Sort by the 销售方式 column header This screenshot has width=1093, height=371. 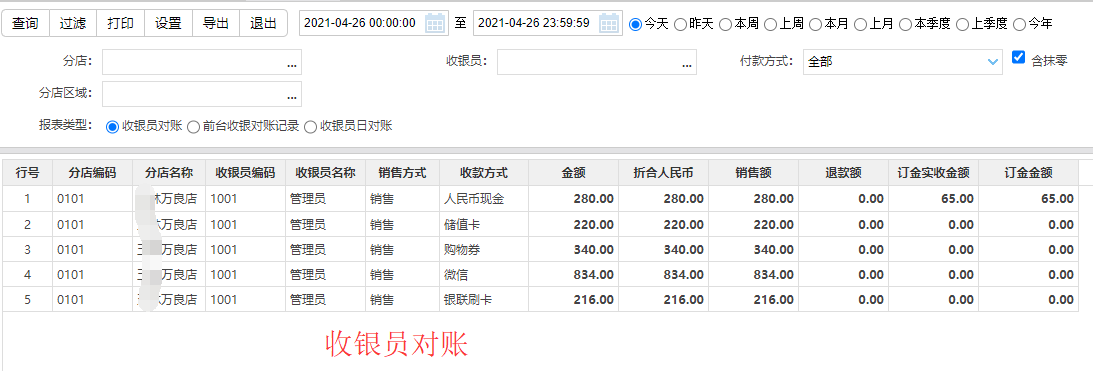coord(402,172)
